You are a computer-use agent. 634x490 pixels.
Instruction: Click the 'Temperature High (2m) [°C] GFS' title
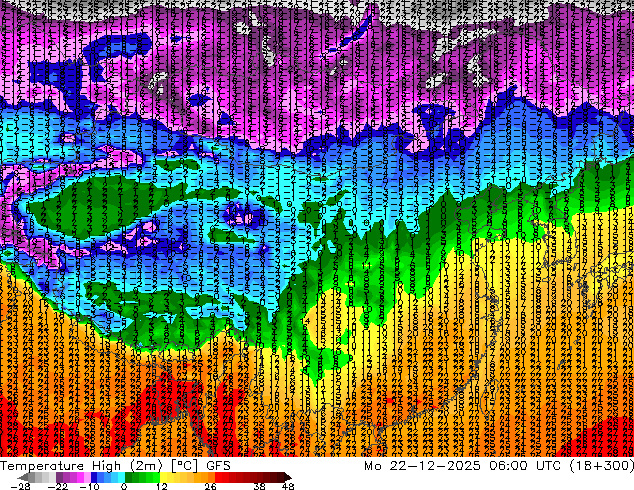tap(115, 466)
